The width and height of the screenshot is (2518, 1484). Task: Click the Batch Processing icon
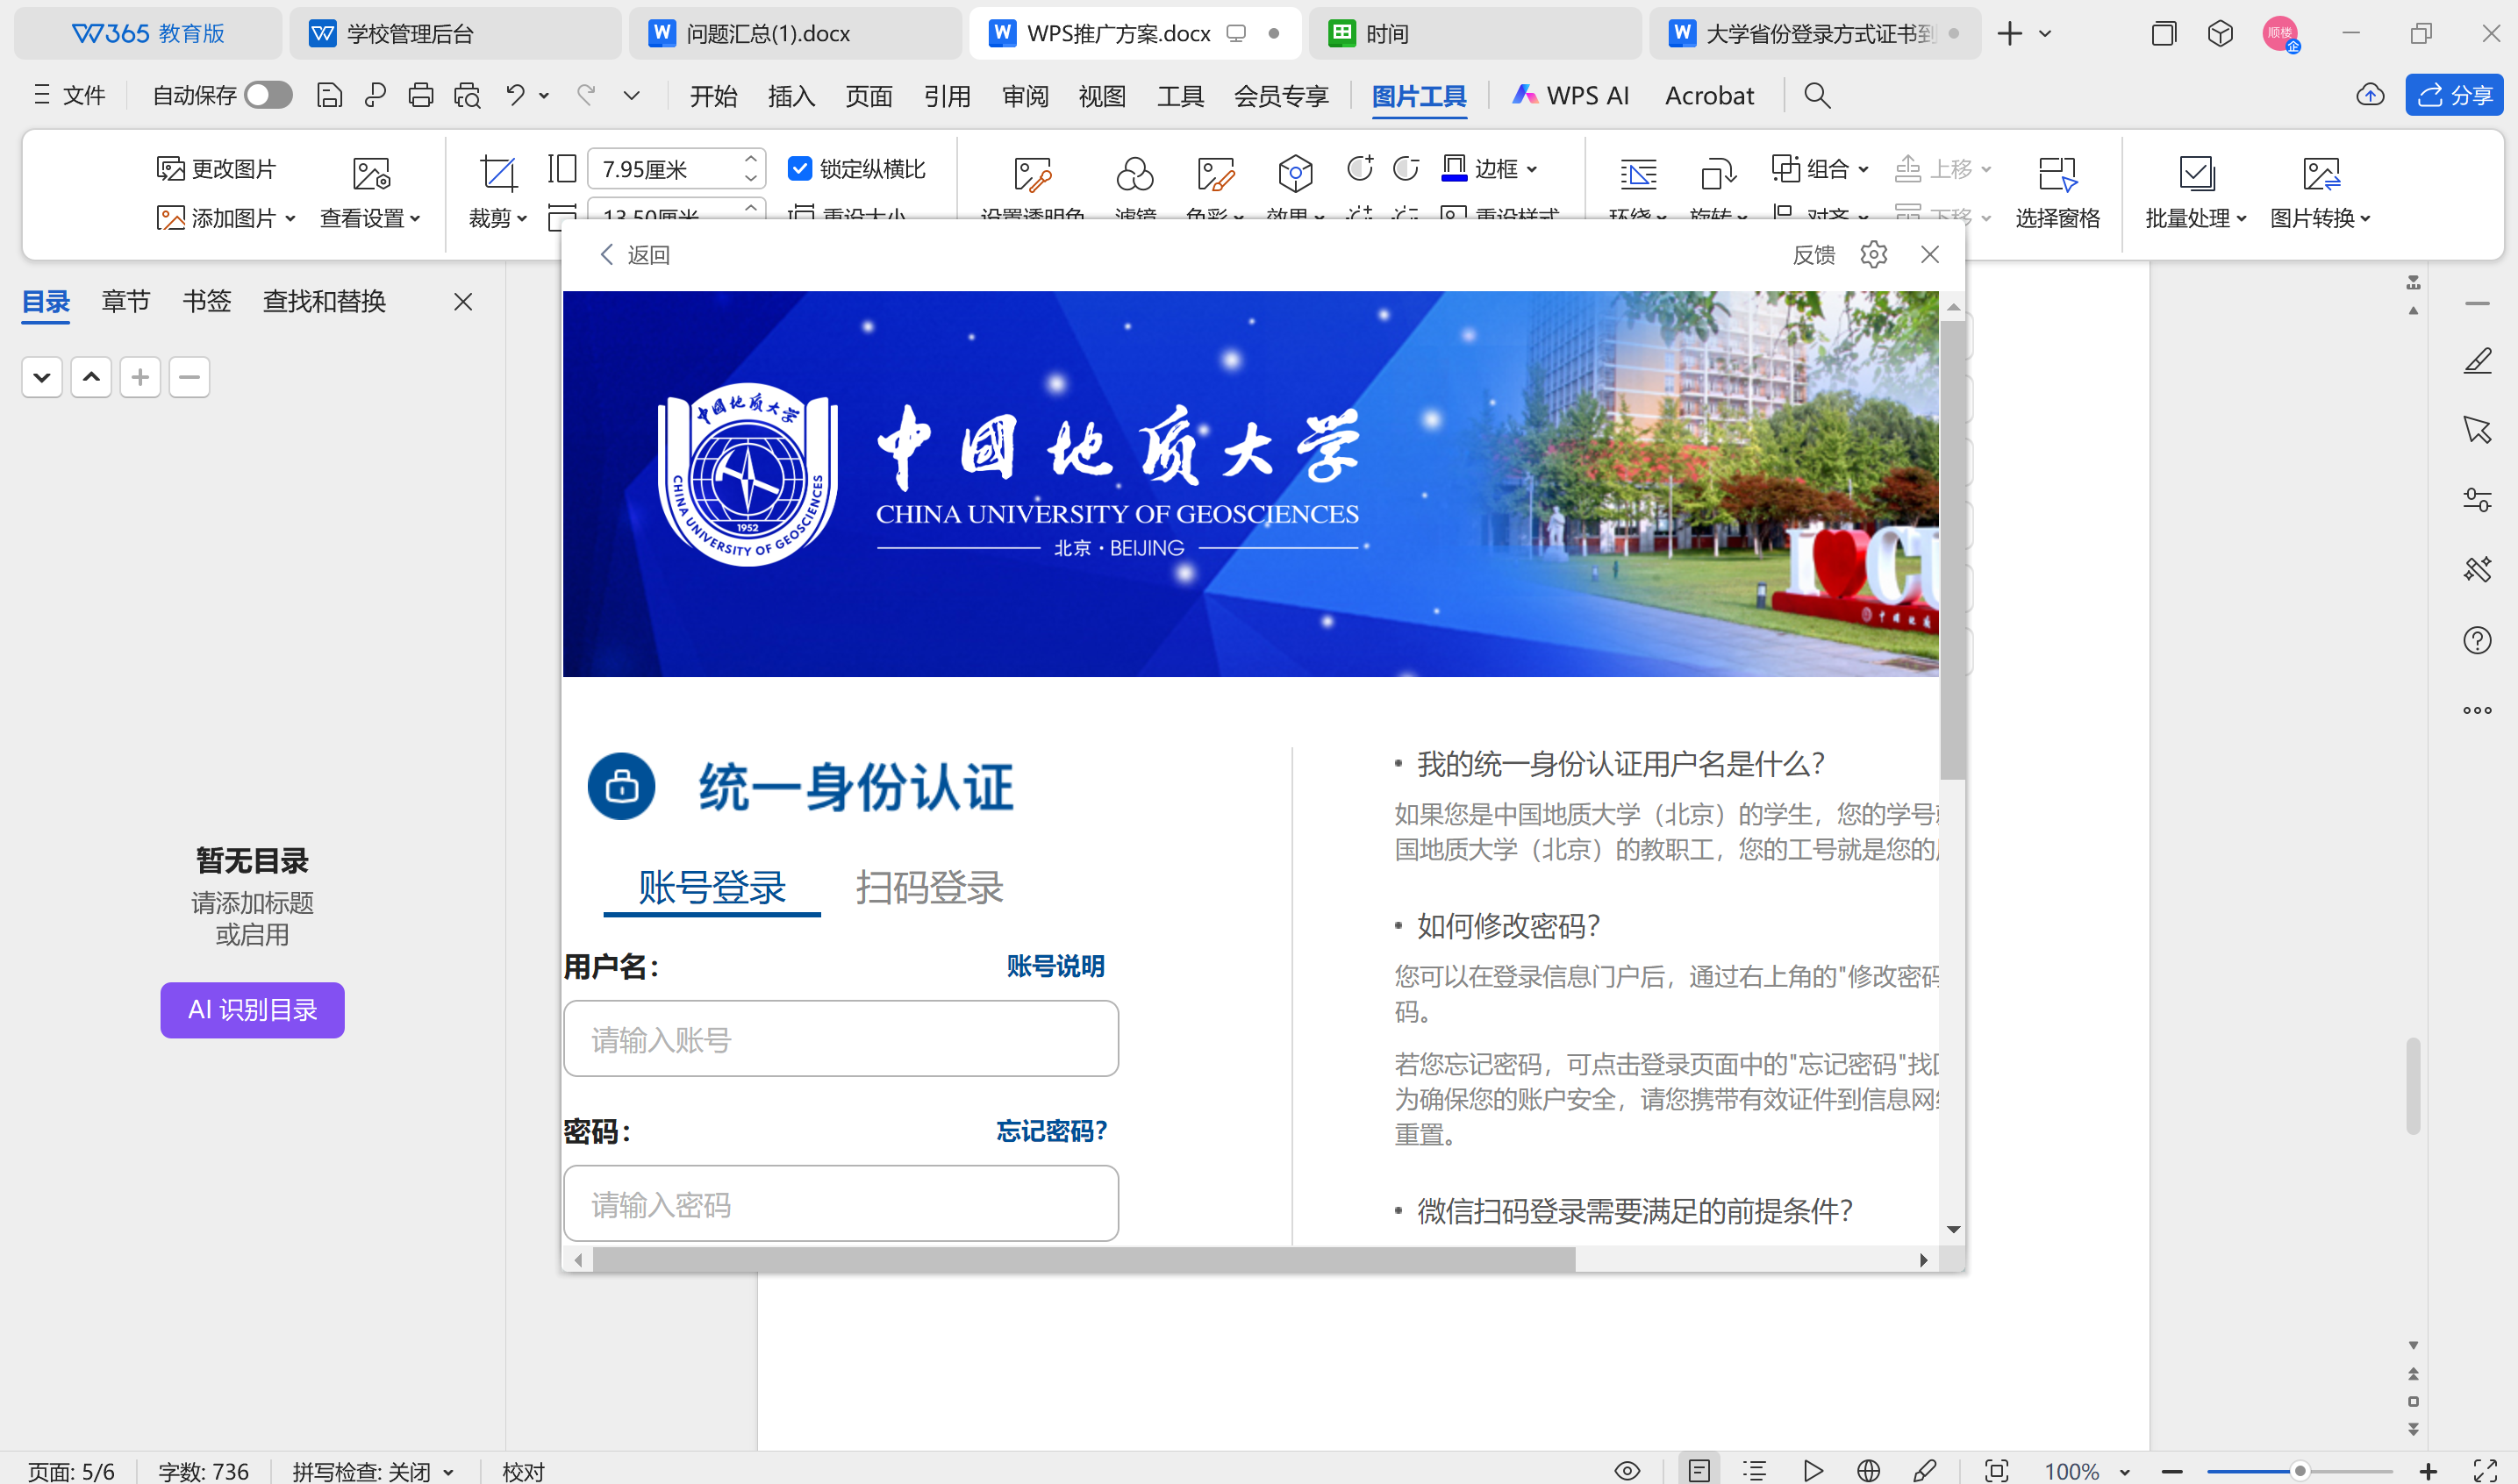click(x=2196, y=173)
